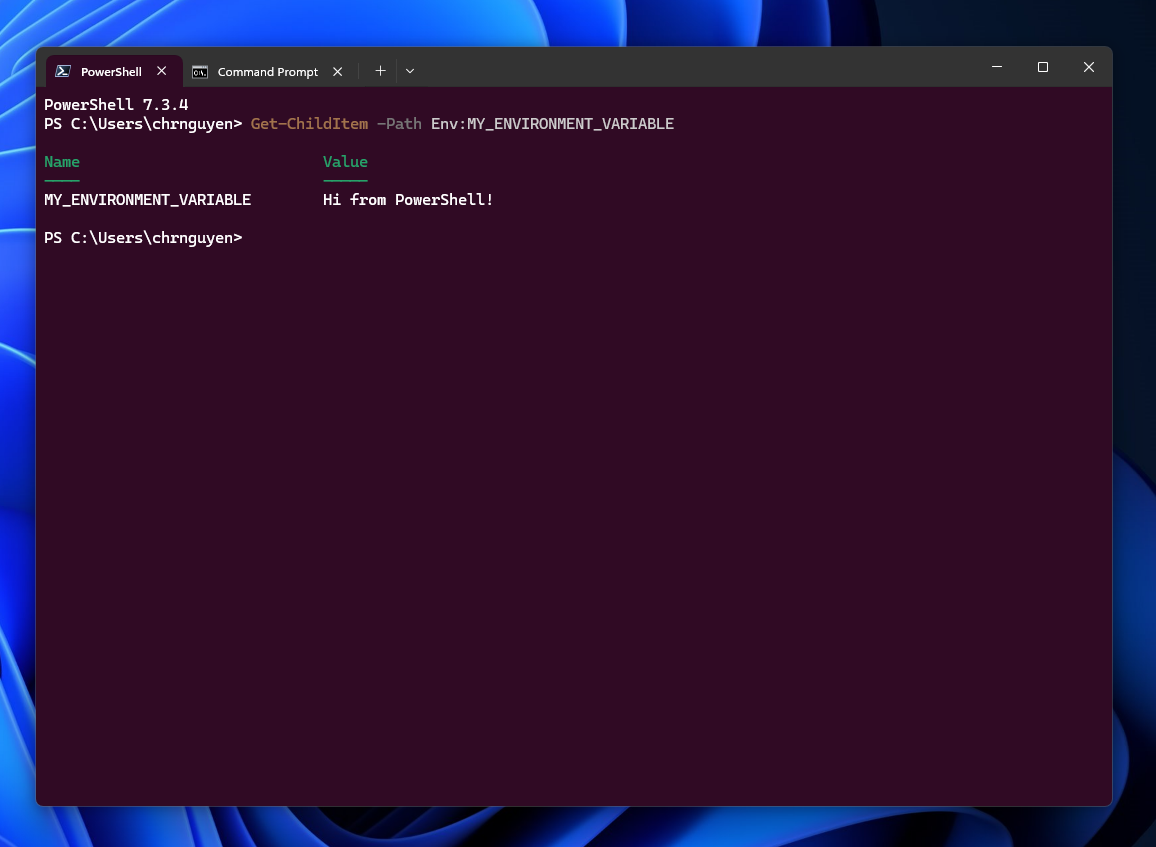
Task: Click the Hi from PowerShell! value text
Action: 407,199
